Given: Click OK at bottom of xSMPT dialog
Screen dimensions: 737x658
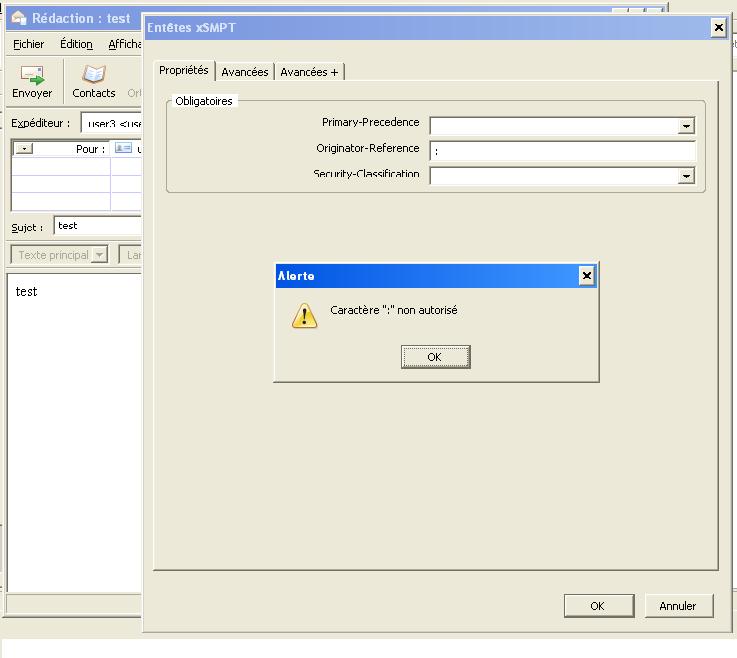Looking at the screenshot, I should click(x=597, y=606).
